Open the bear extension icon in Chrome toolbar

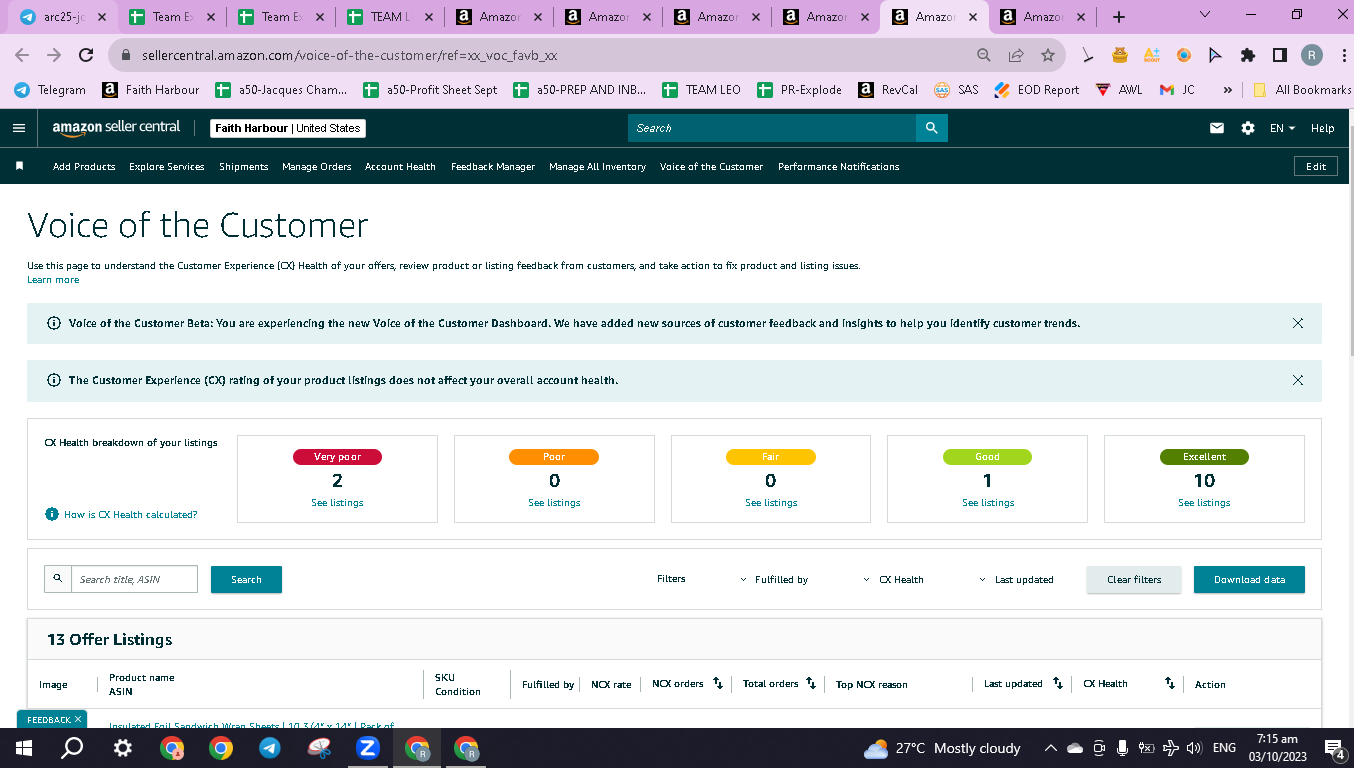(x=1120, y=55)
